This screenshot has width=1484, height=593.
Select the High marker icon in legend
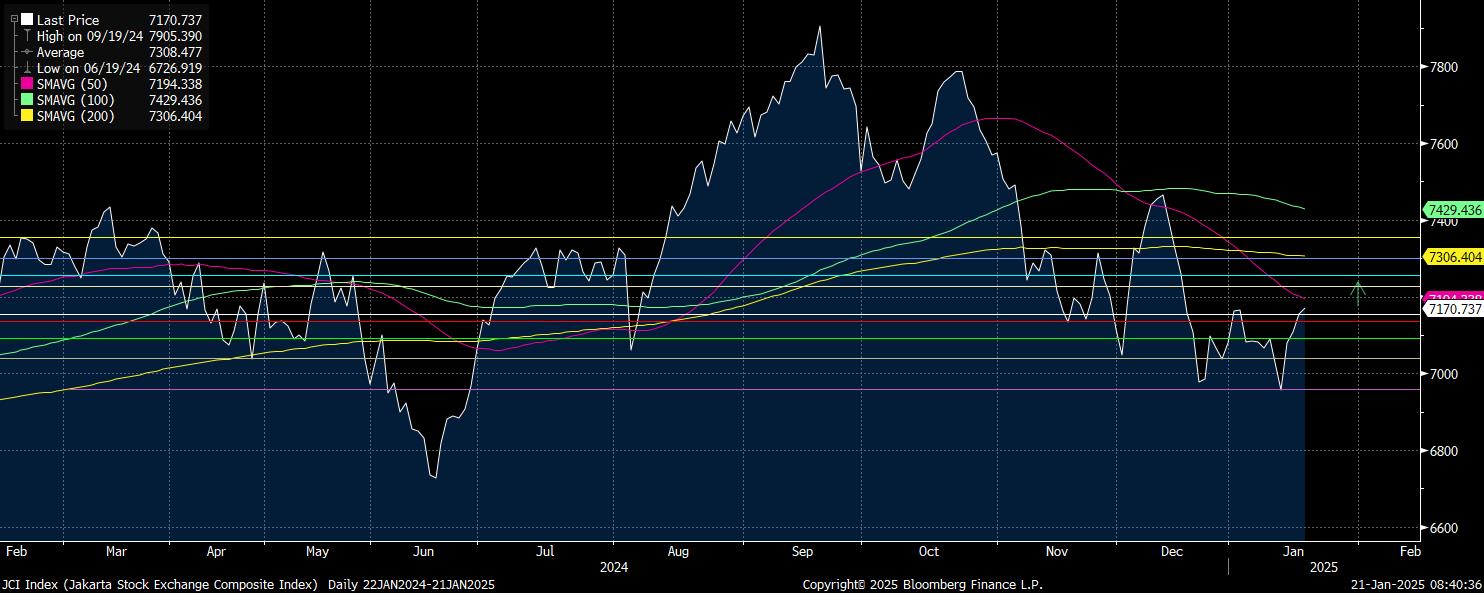coord(27,36)
